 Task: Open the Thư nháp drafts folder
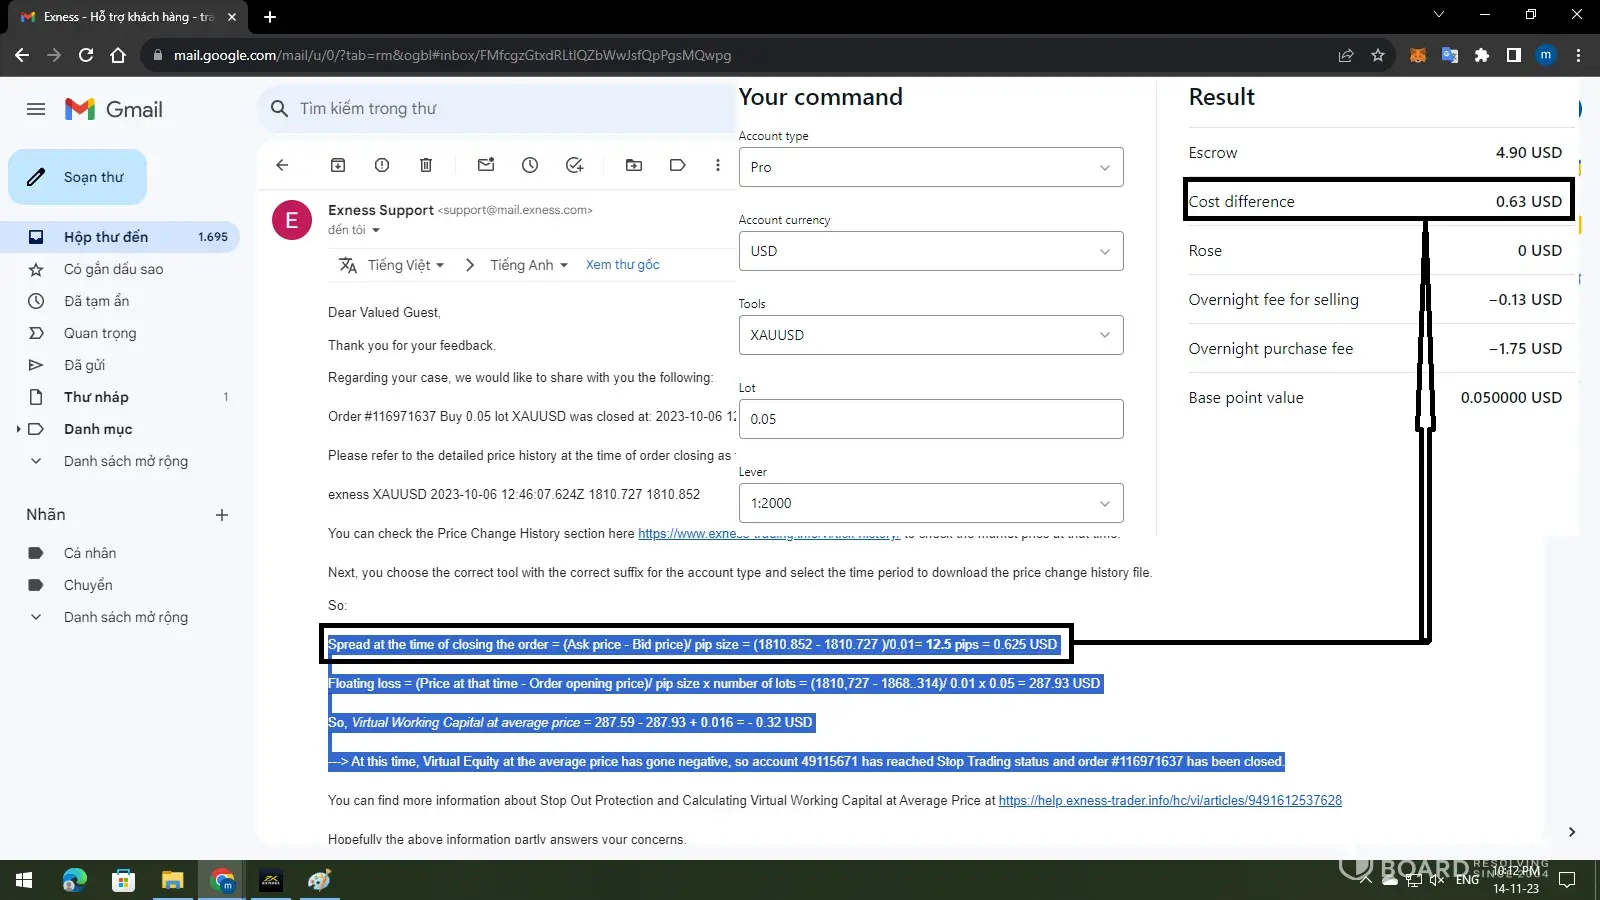pos(96,397)
